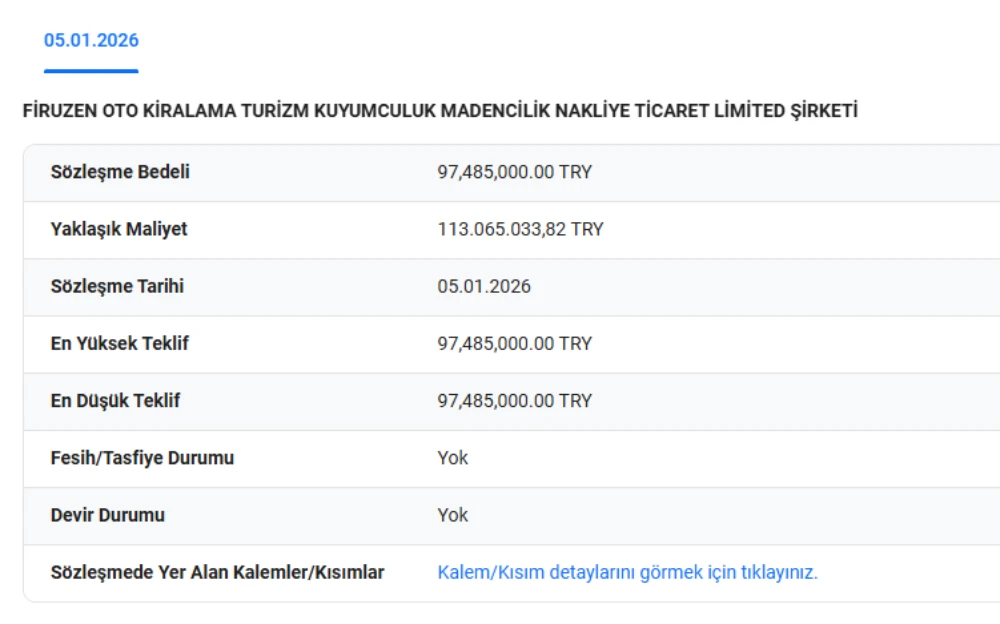
Task: Click the Yok value for Fesih/Tasfiye Durumu
Action: 453,458
